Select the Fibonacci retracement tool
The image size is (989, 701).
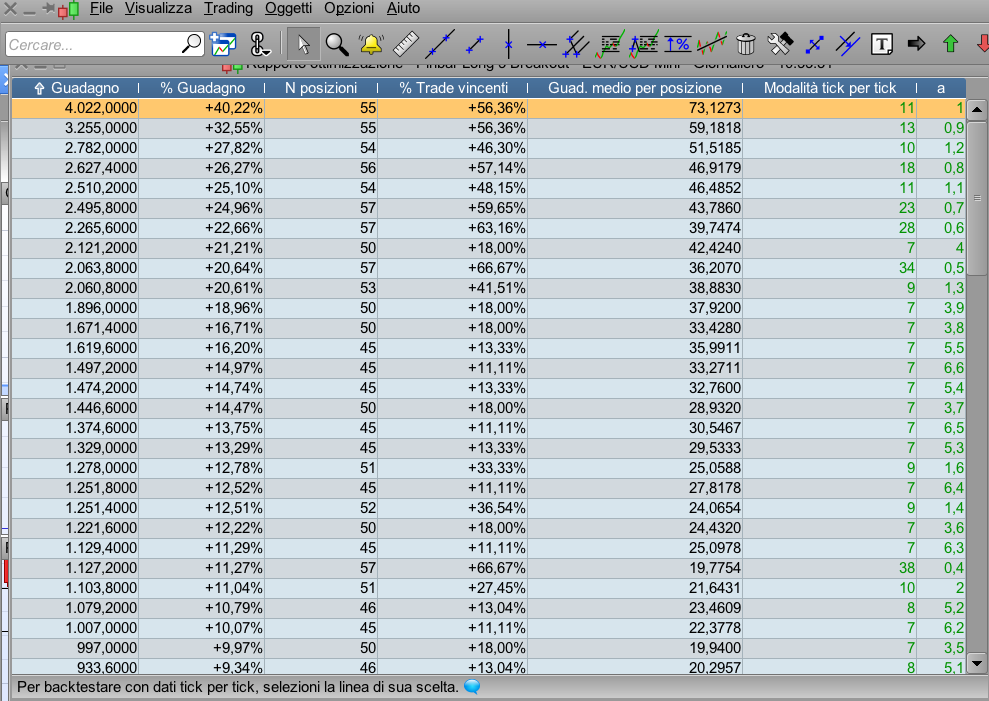click(x=610, y=44)
